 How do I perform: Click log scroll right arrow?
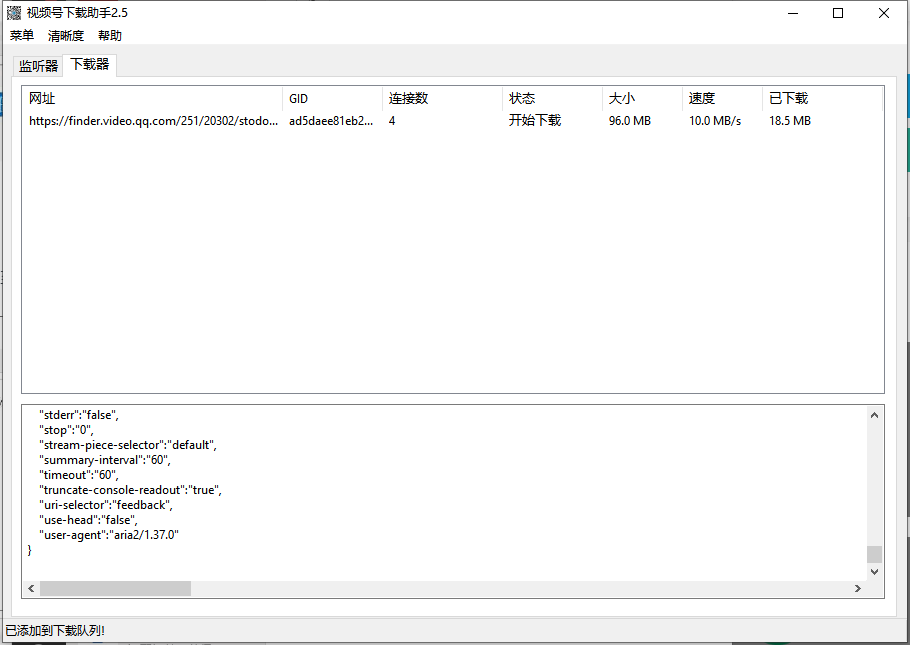click(x=858, y=589)
